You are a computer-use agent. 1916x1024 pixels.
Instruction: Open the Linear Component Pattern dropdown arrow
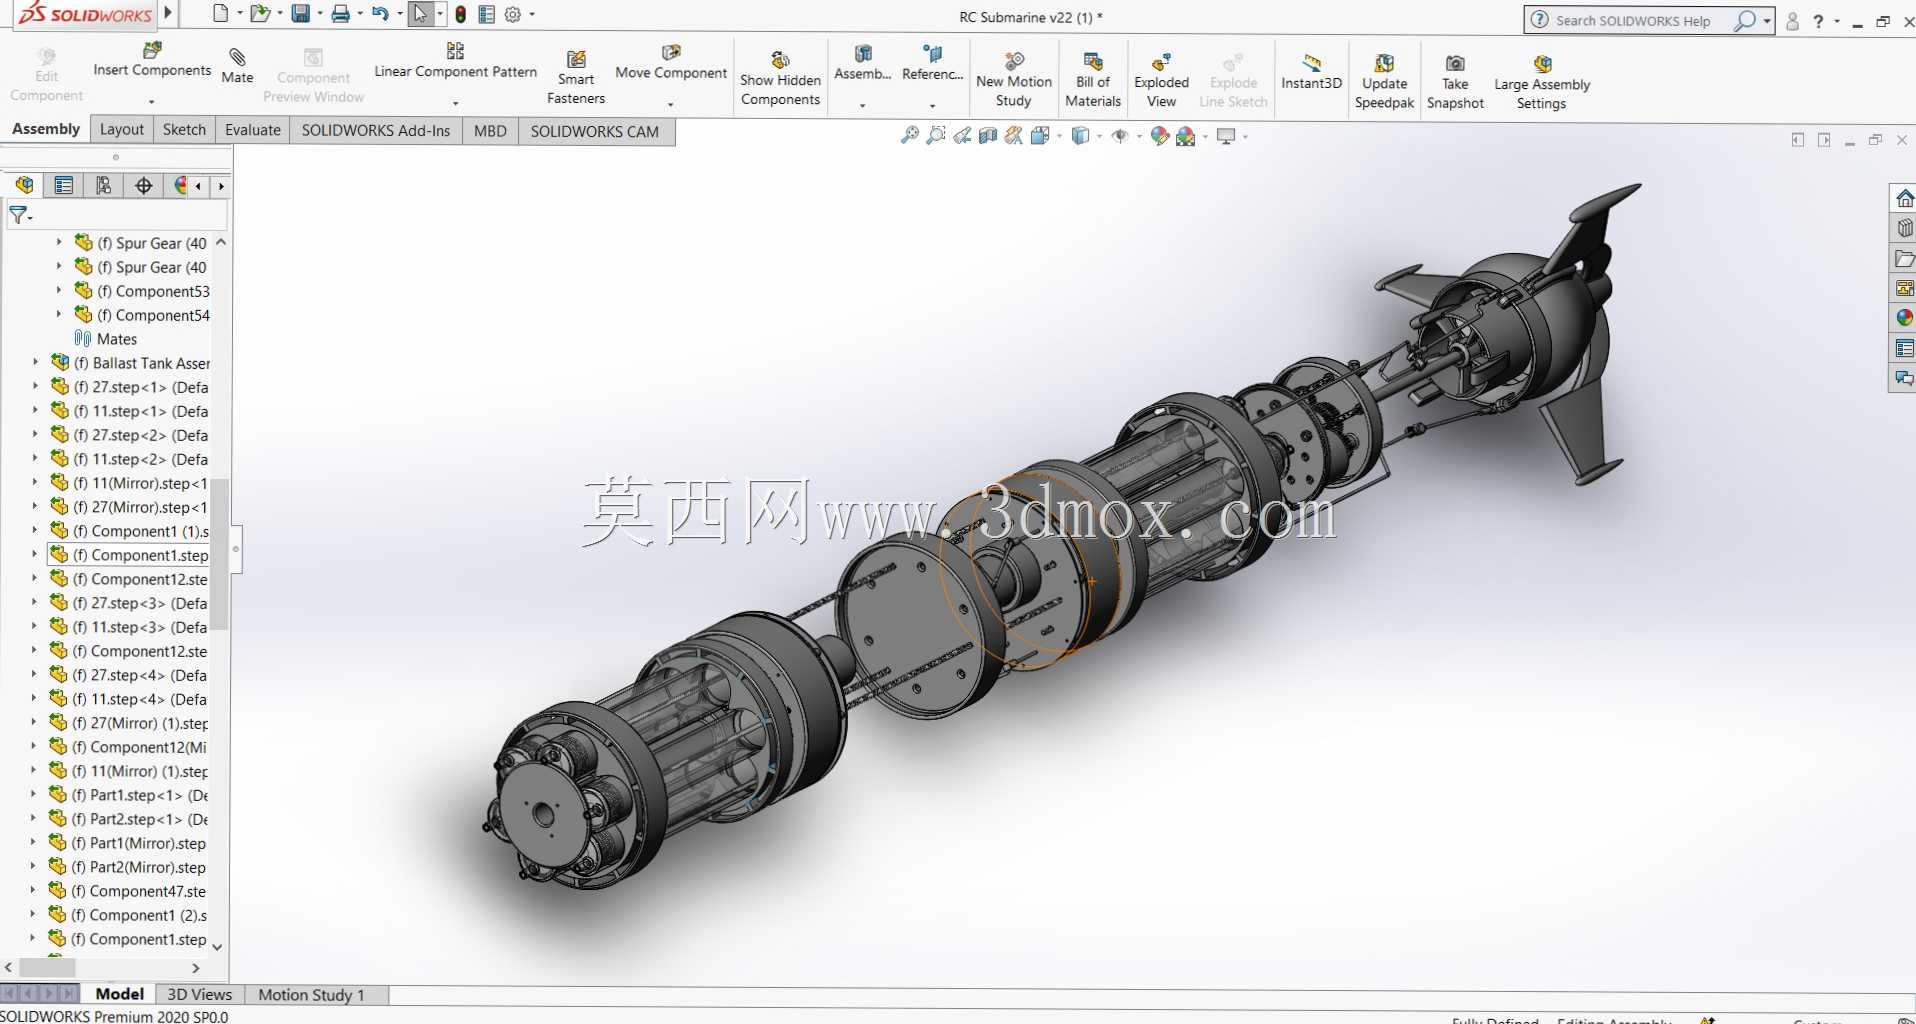(x=455, y=103)
